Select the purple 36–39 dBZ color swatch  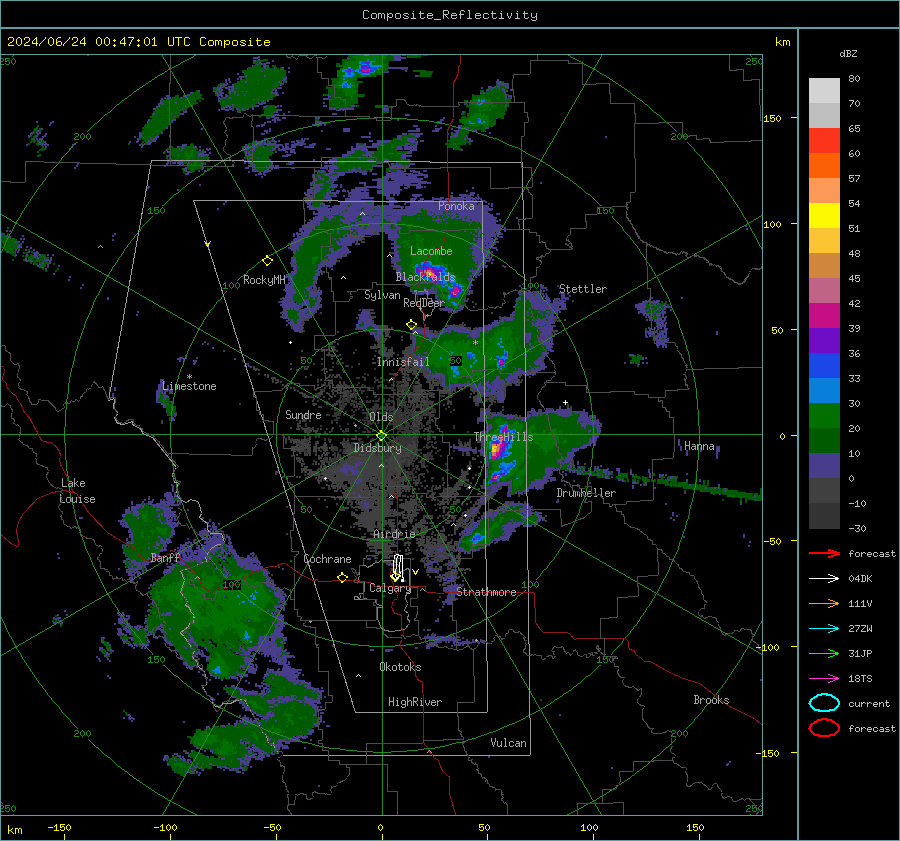click(x=824, y=341)
